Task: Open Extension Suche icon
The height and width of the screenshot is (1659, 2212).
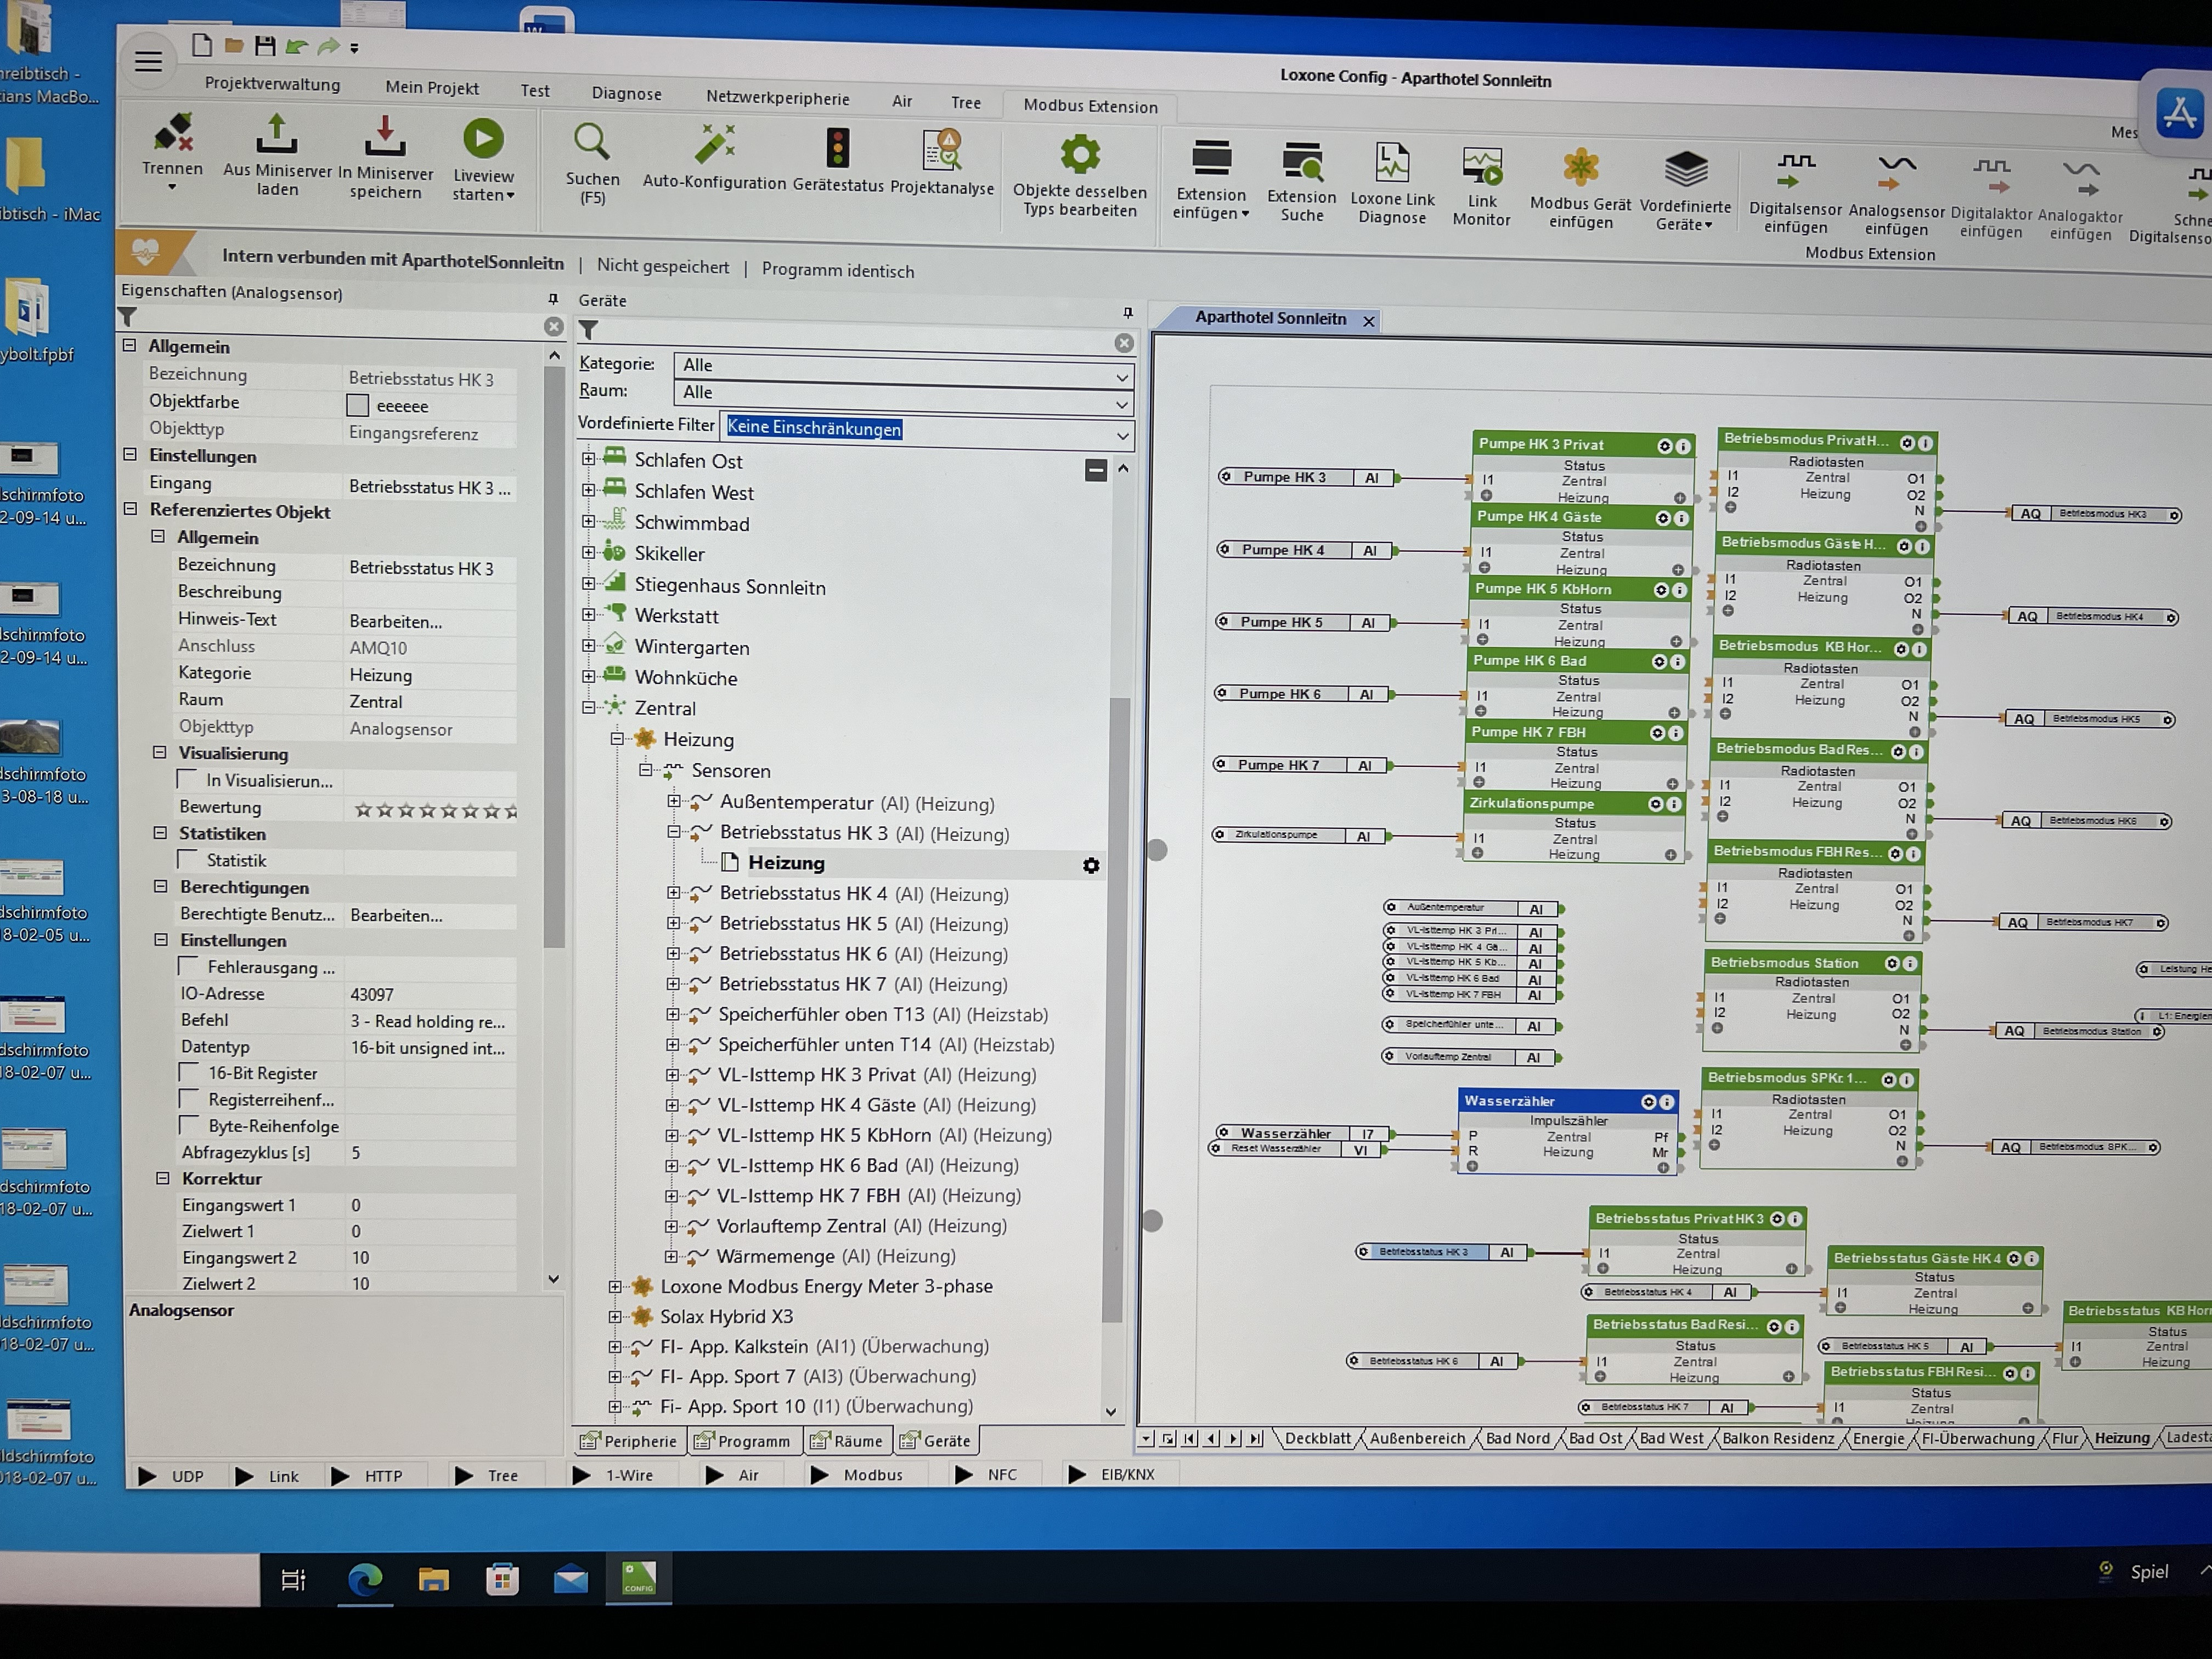Action: [x=1302, y=162]
